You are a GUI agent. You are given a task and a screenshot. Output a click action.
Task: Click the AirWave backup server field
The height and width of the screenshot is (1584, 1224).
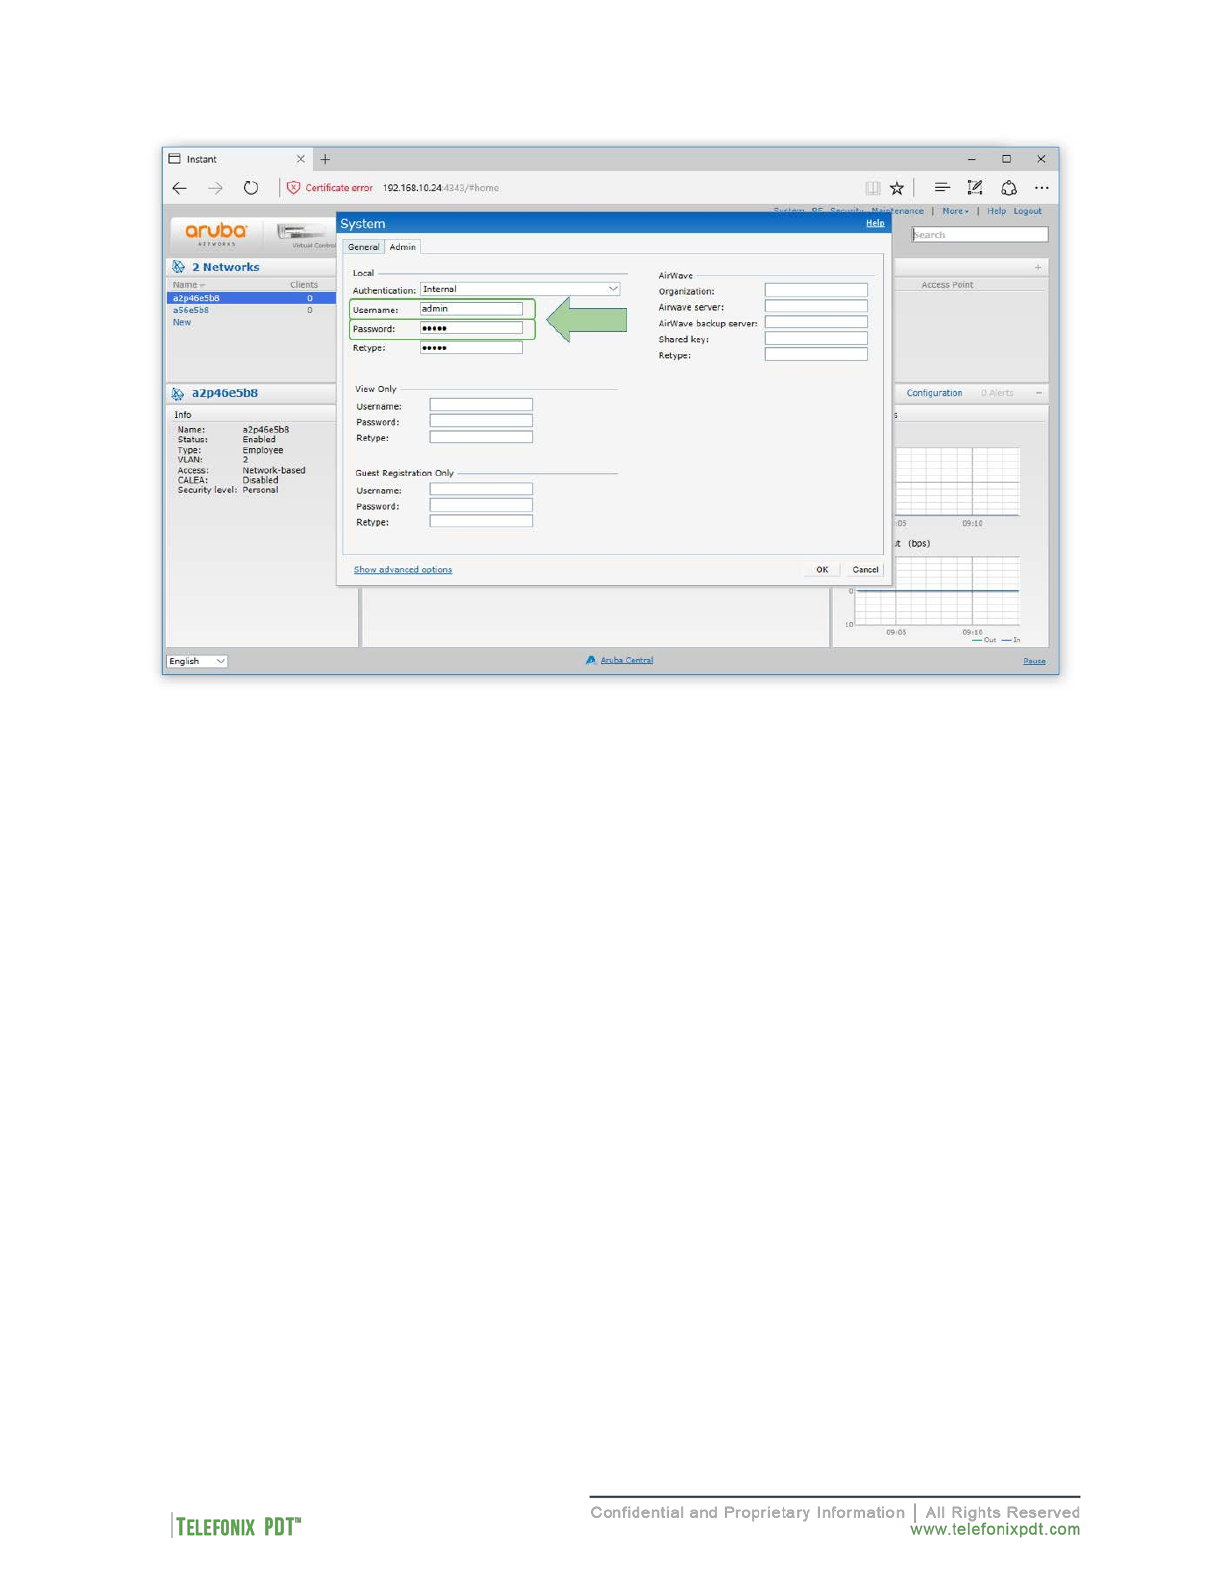(x=816, y=322)
